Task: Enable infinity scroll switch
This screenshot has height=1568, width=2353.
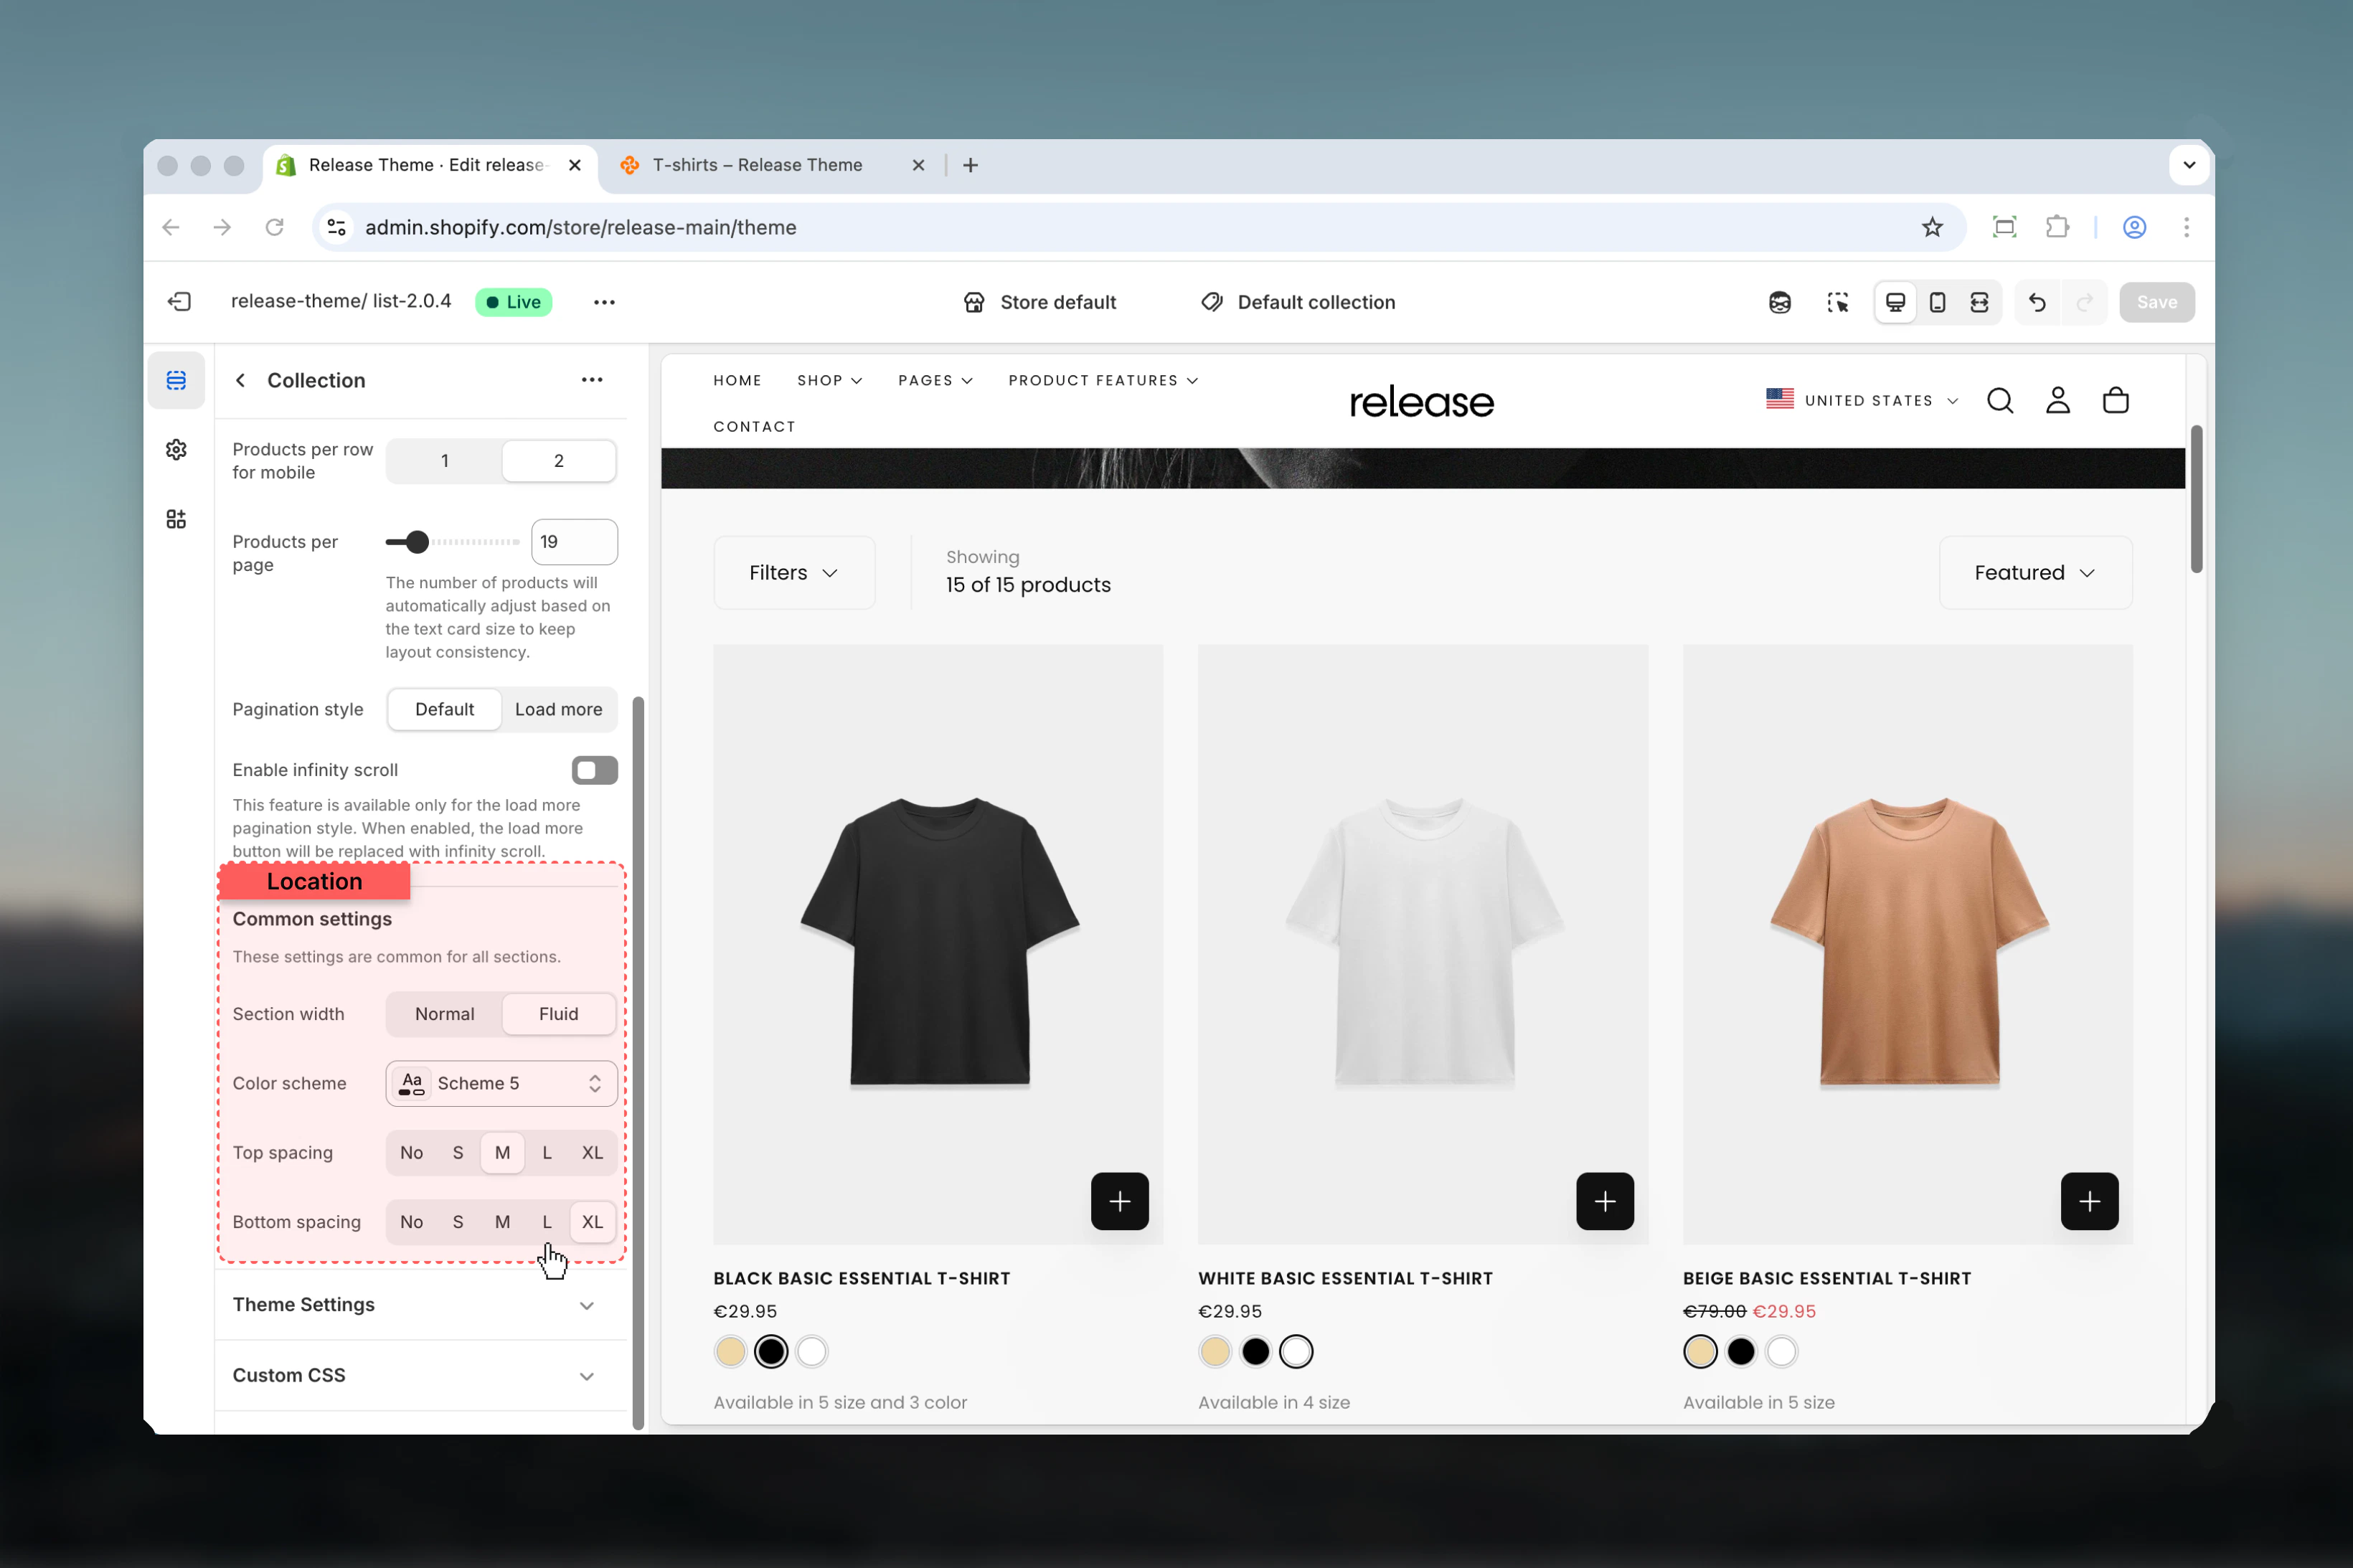Action: click(594, 770)
